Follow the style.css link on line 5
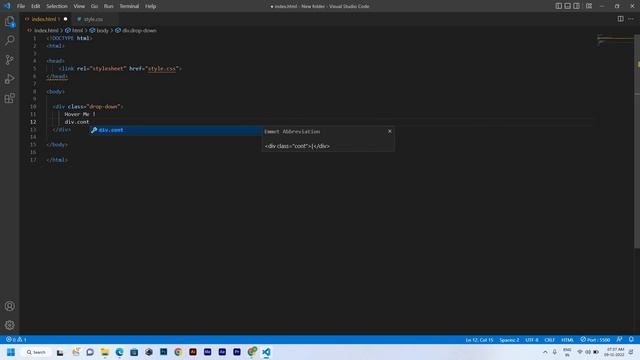 click(x=162, y=69)
